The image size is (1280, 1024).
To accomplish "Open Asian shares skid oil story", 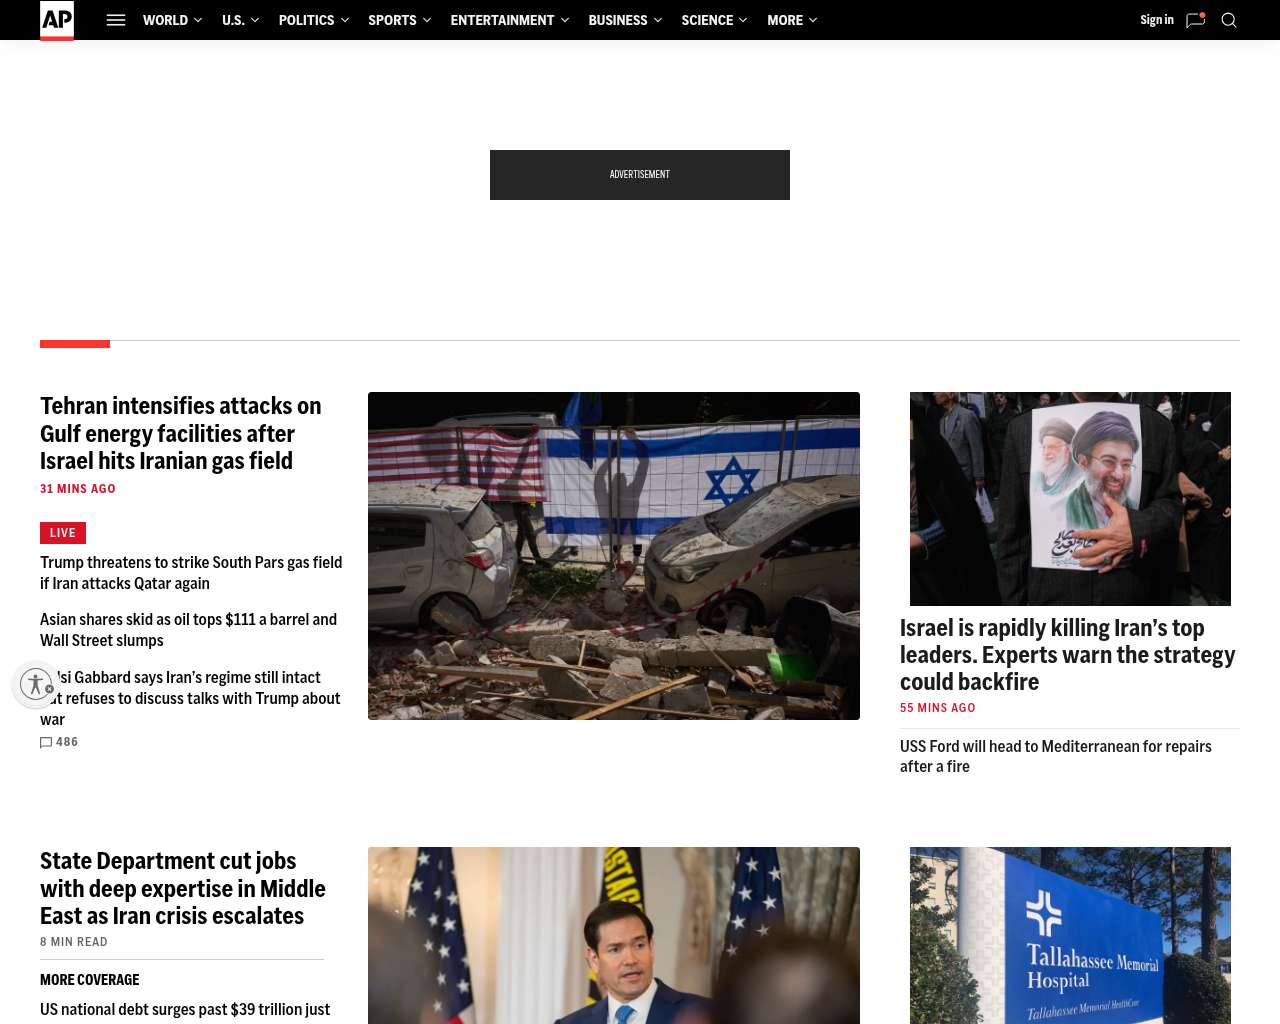I will [x=188, y=630].
